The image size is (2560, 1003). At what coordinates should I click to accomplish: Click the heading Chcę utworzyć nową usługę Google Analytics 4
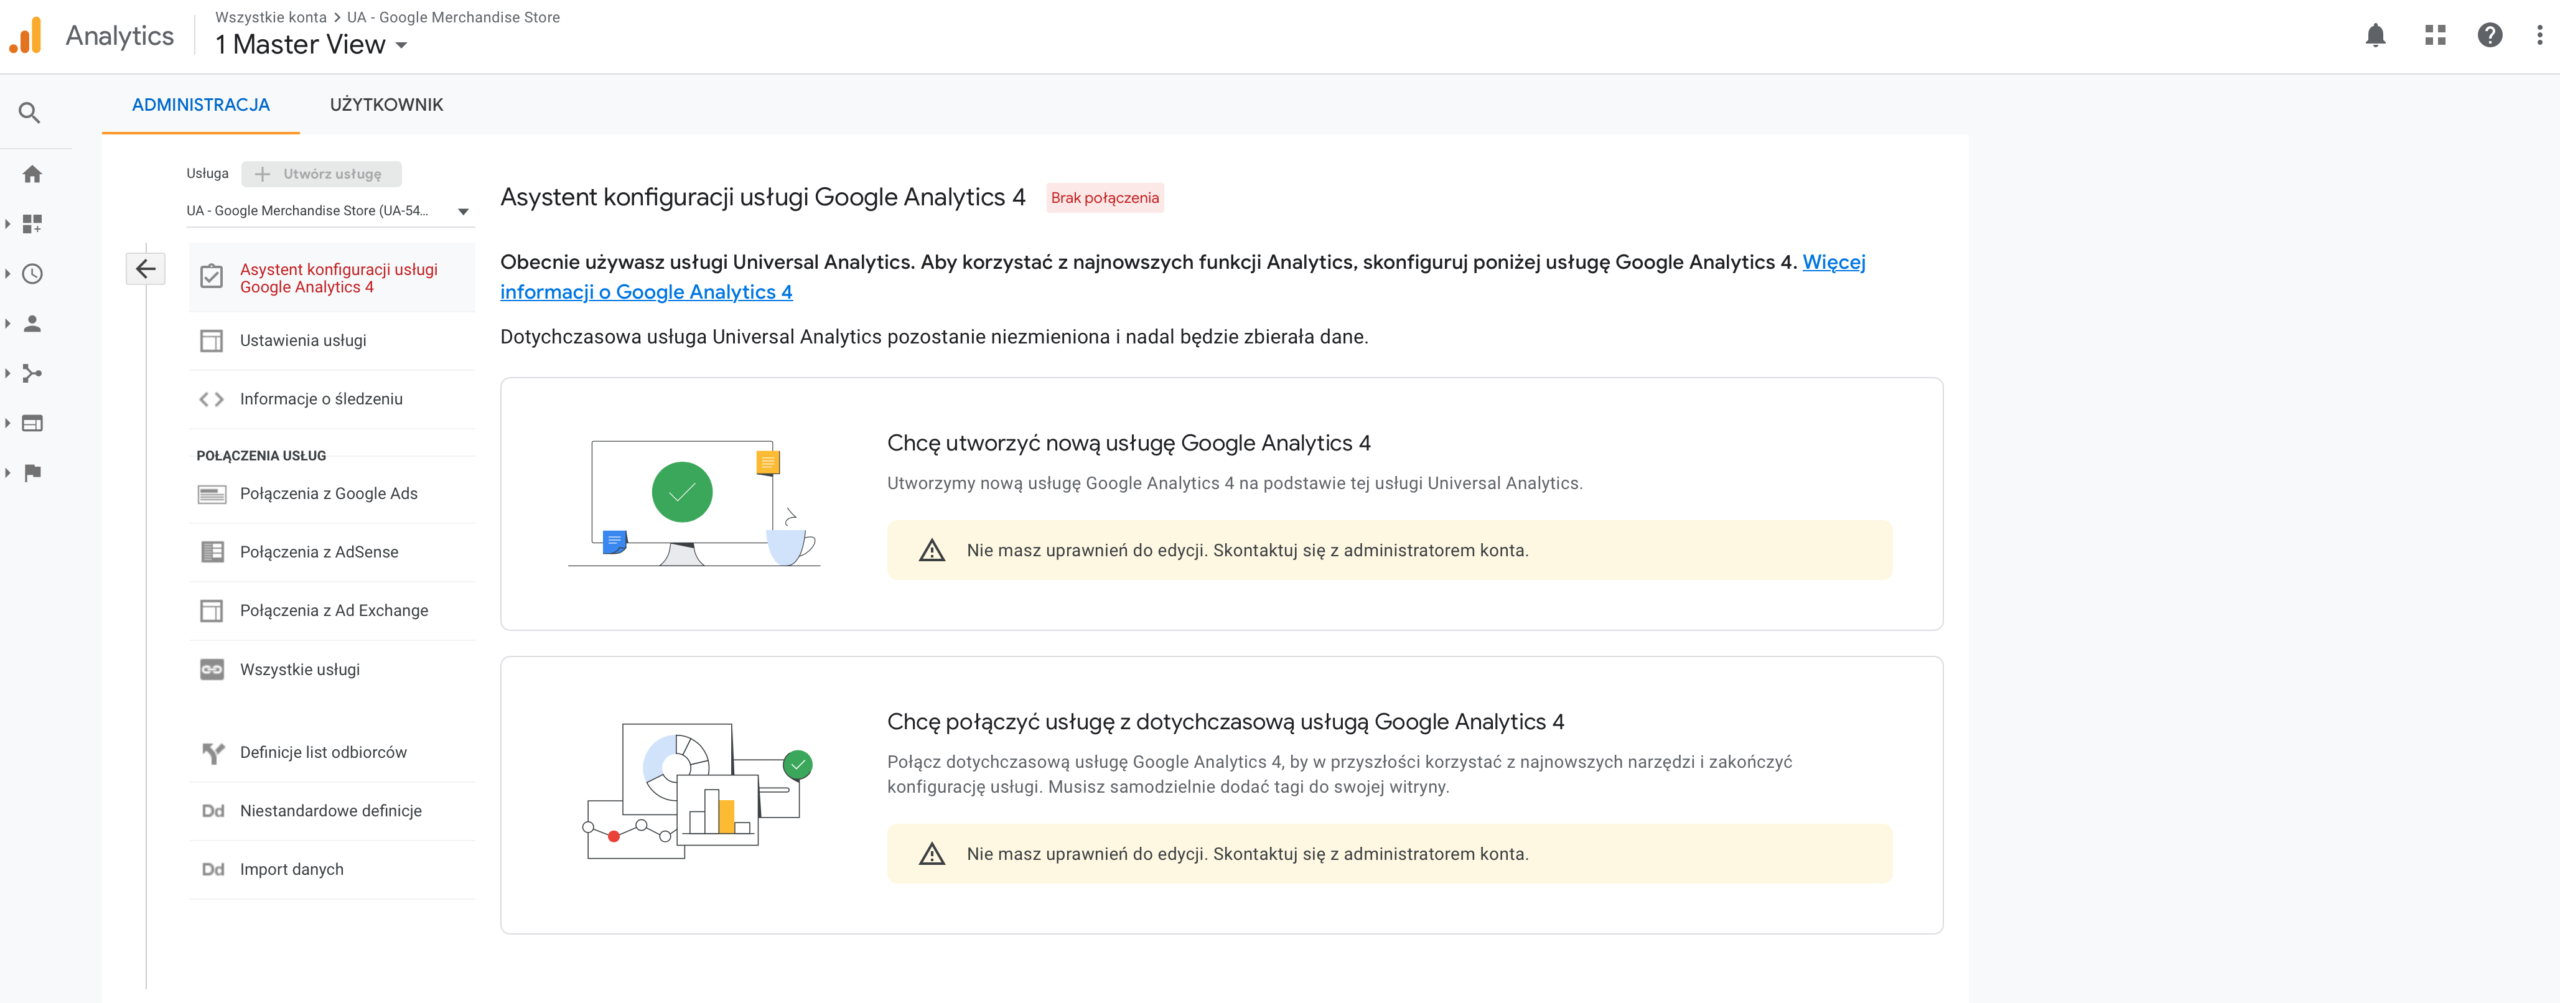(1129, 443)
